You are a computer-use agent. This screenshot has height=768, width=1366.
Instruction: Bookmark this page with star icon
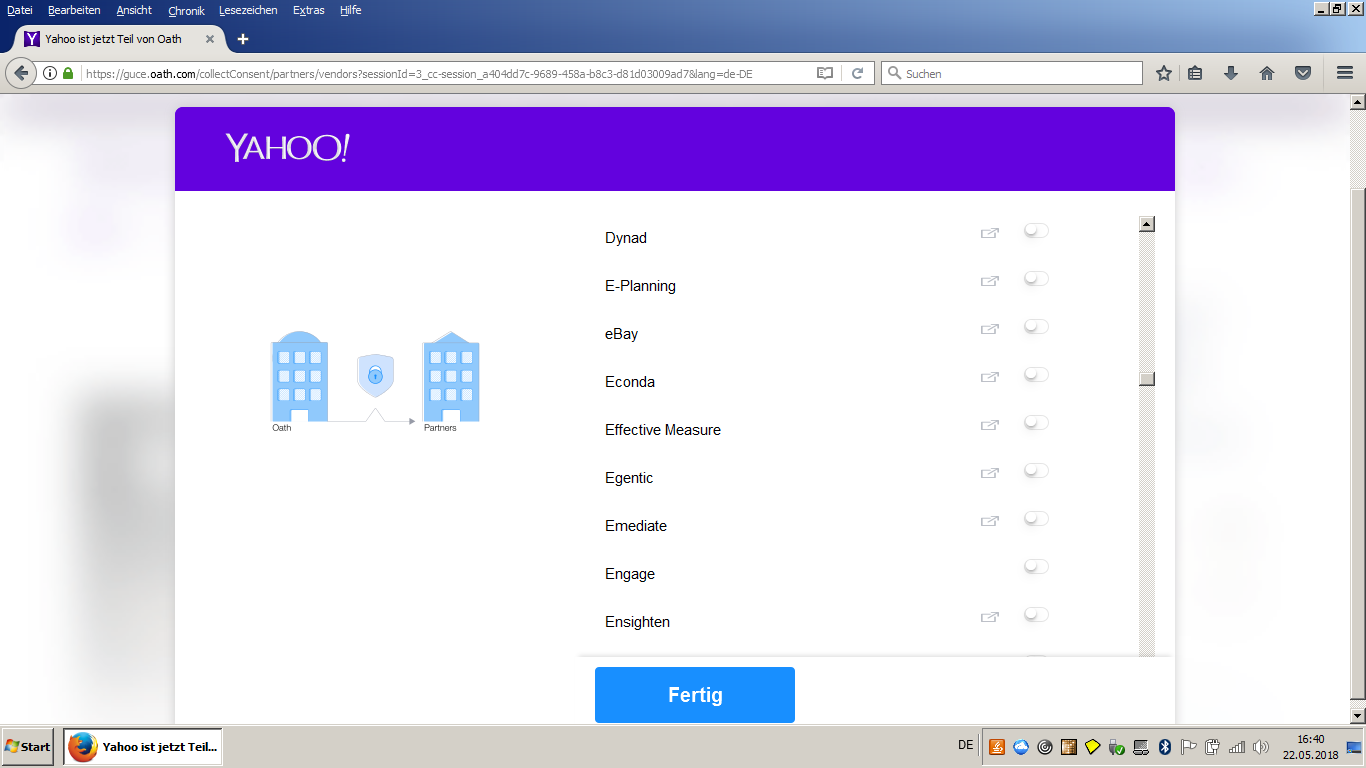(x=1164, y=73)
